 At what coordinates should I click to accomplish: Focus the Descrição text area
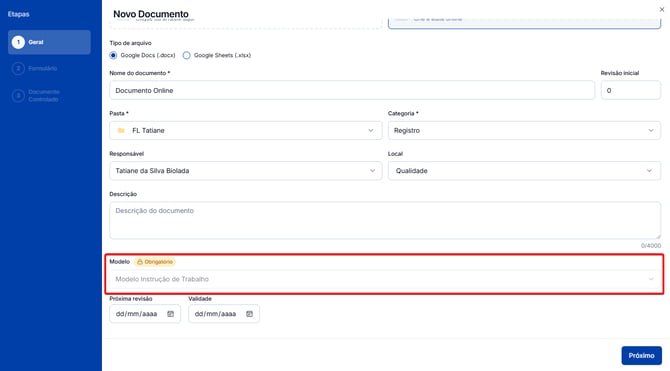tap(385, 220)
